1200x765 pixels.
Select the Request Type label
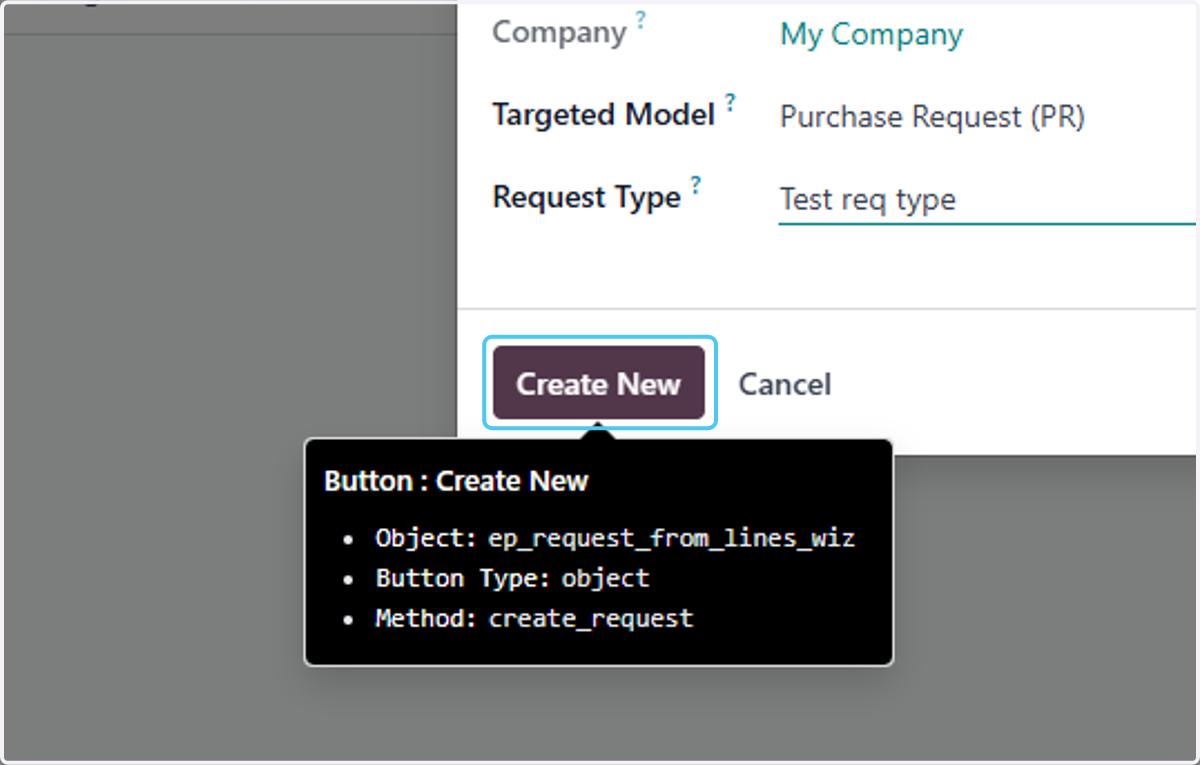(586, 197)
